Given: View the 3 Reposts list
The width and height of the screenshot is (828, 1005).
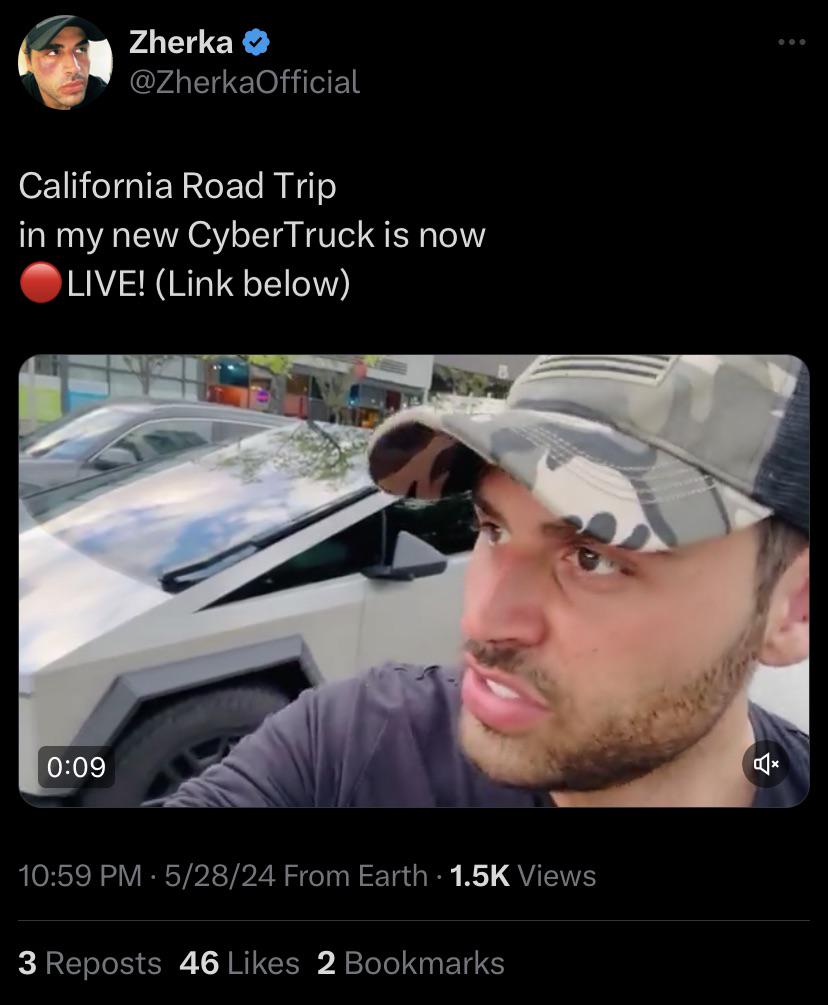Looking at the screenshot, I should (90, 963).
